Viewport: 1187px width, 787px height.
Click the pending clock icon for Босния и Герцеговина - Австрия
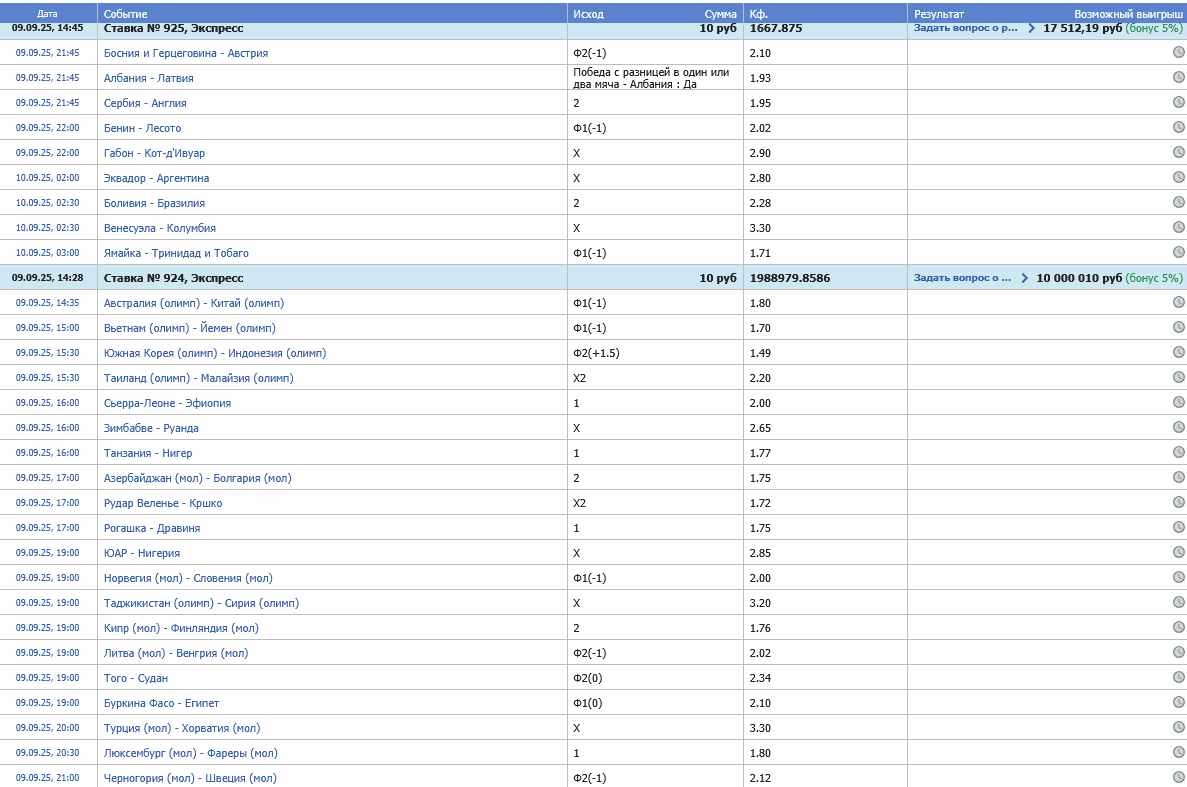point(1178,52)
